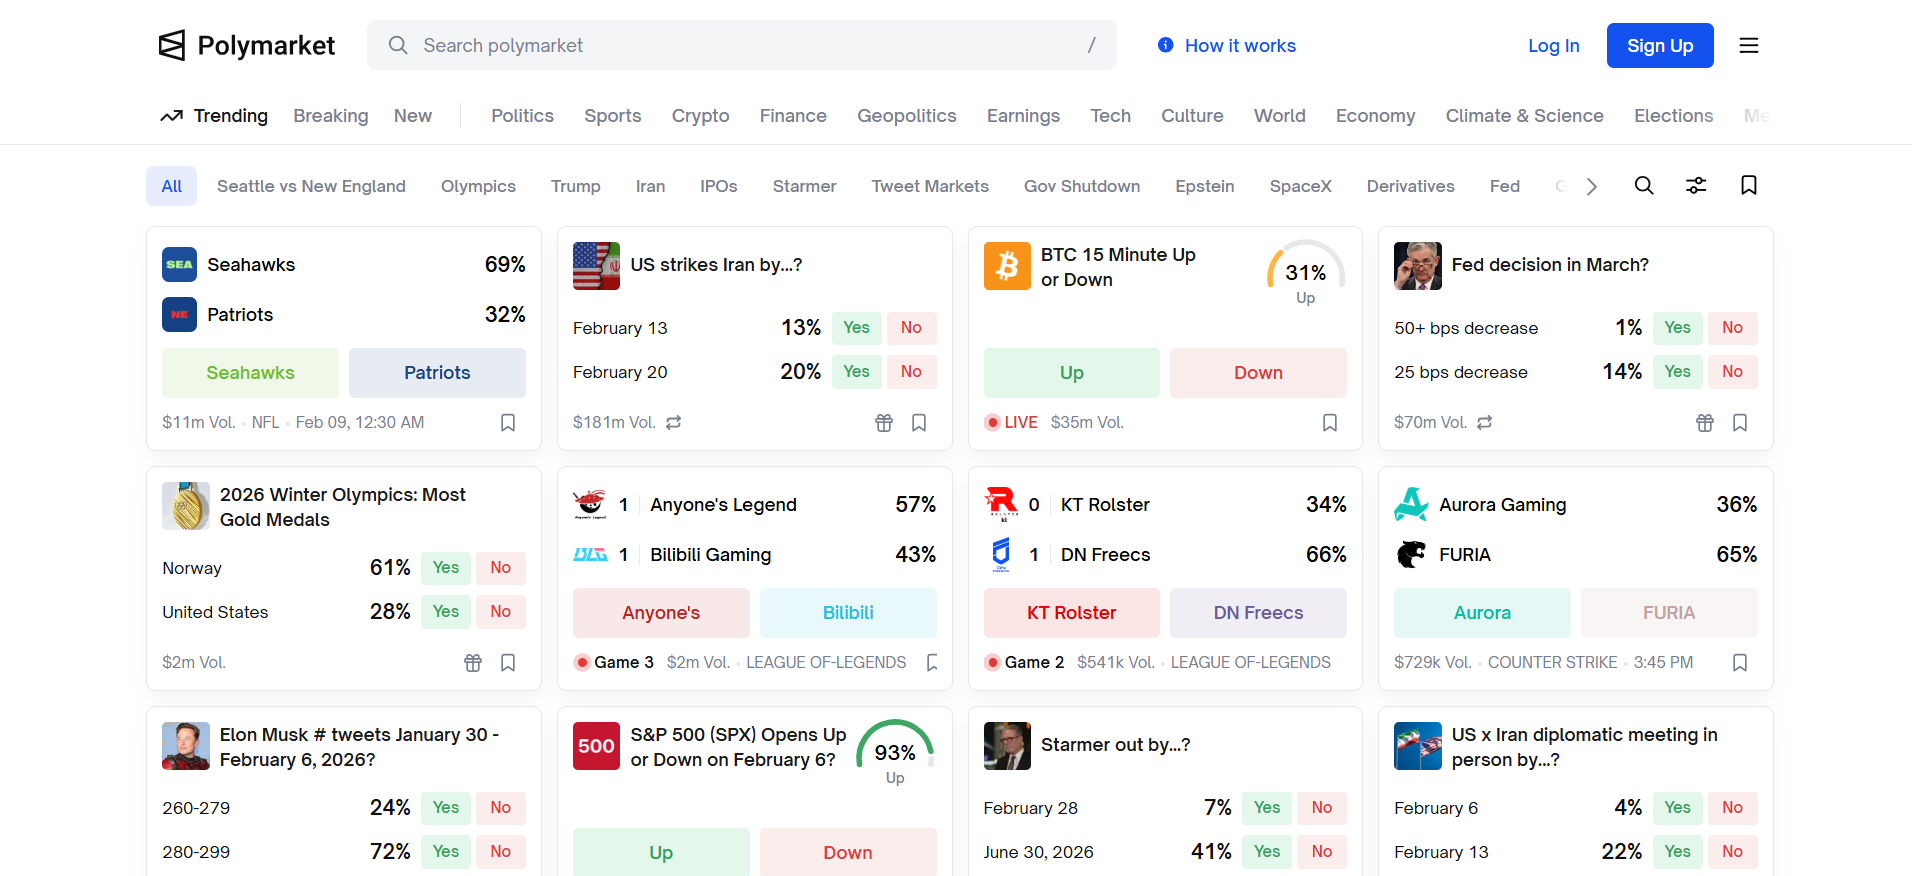Click the DN Freecs team logo
The width and height of the screenshot is (1912, 876).
(1001, 555)
